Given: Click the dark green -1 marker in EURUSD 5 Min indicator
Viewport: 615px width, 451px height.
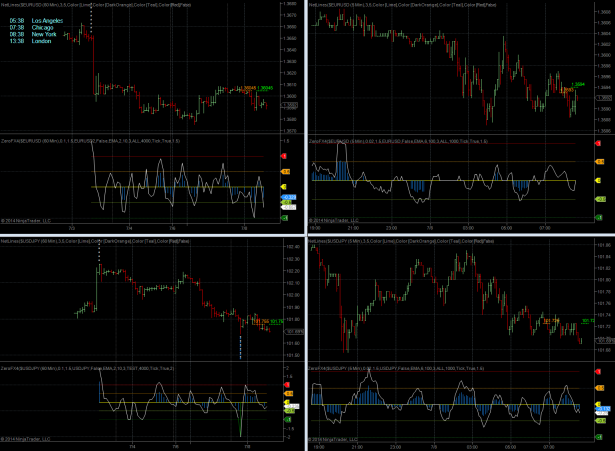Looking at the screenshot, I should [599, 217].
